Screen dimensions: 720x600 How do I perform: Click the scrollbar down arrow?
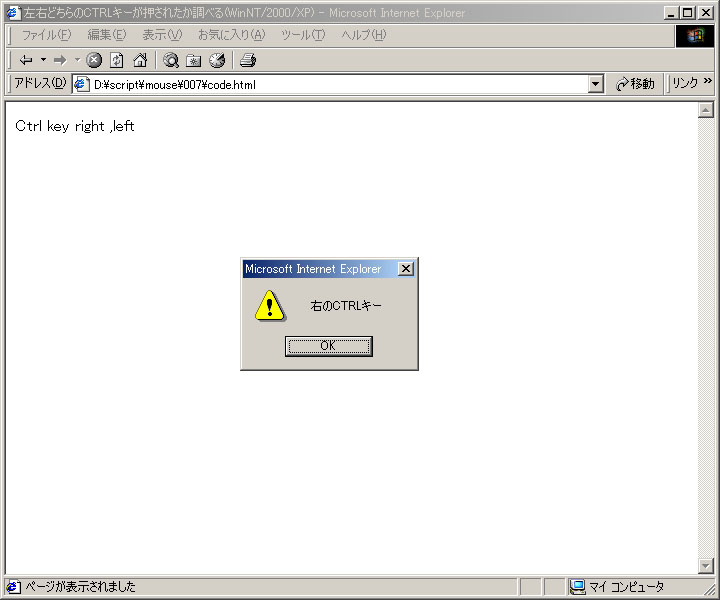point(705,566)
